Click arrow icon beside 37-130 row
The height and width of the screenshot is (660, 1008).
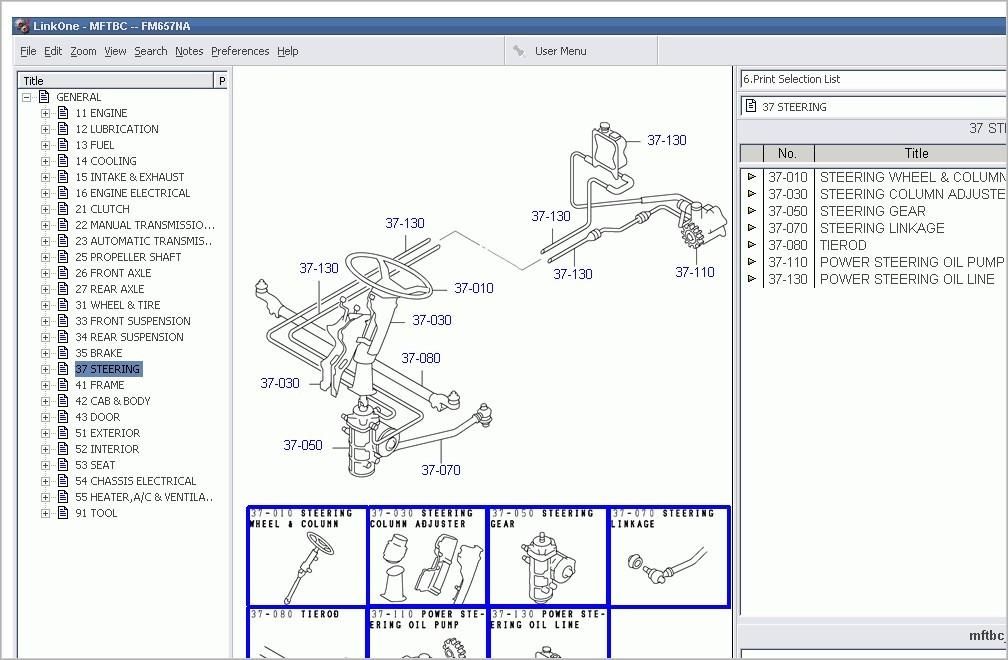(752, 279)
